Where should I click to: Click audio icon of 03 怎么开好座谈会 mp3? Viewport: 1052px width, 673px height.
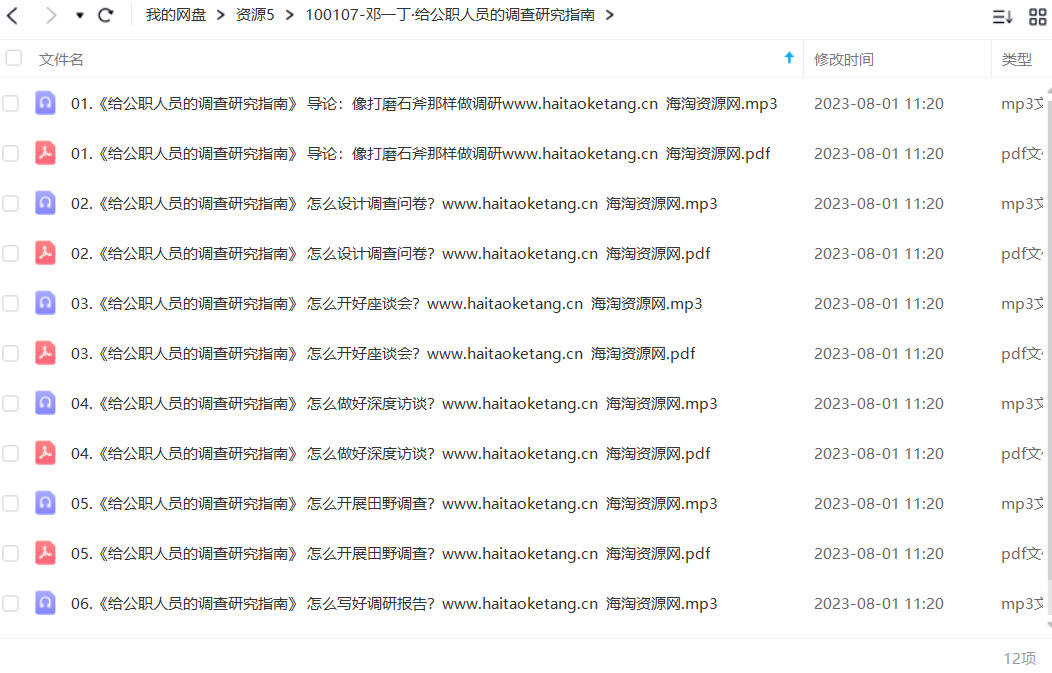(45, 303)
